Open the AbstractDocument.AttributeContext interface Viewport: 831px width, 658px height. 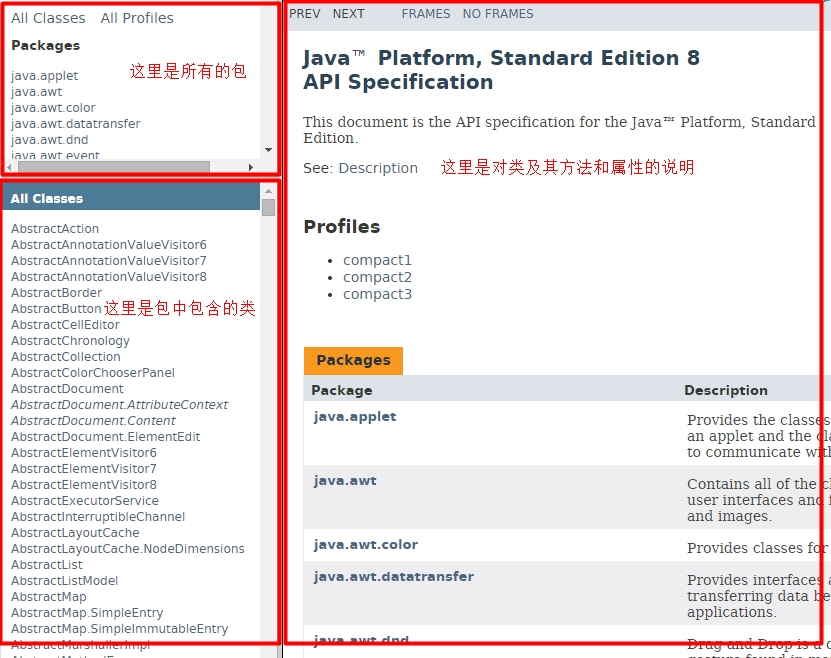pyautogui.click(x=120, y=404)
